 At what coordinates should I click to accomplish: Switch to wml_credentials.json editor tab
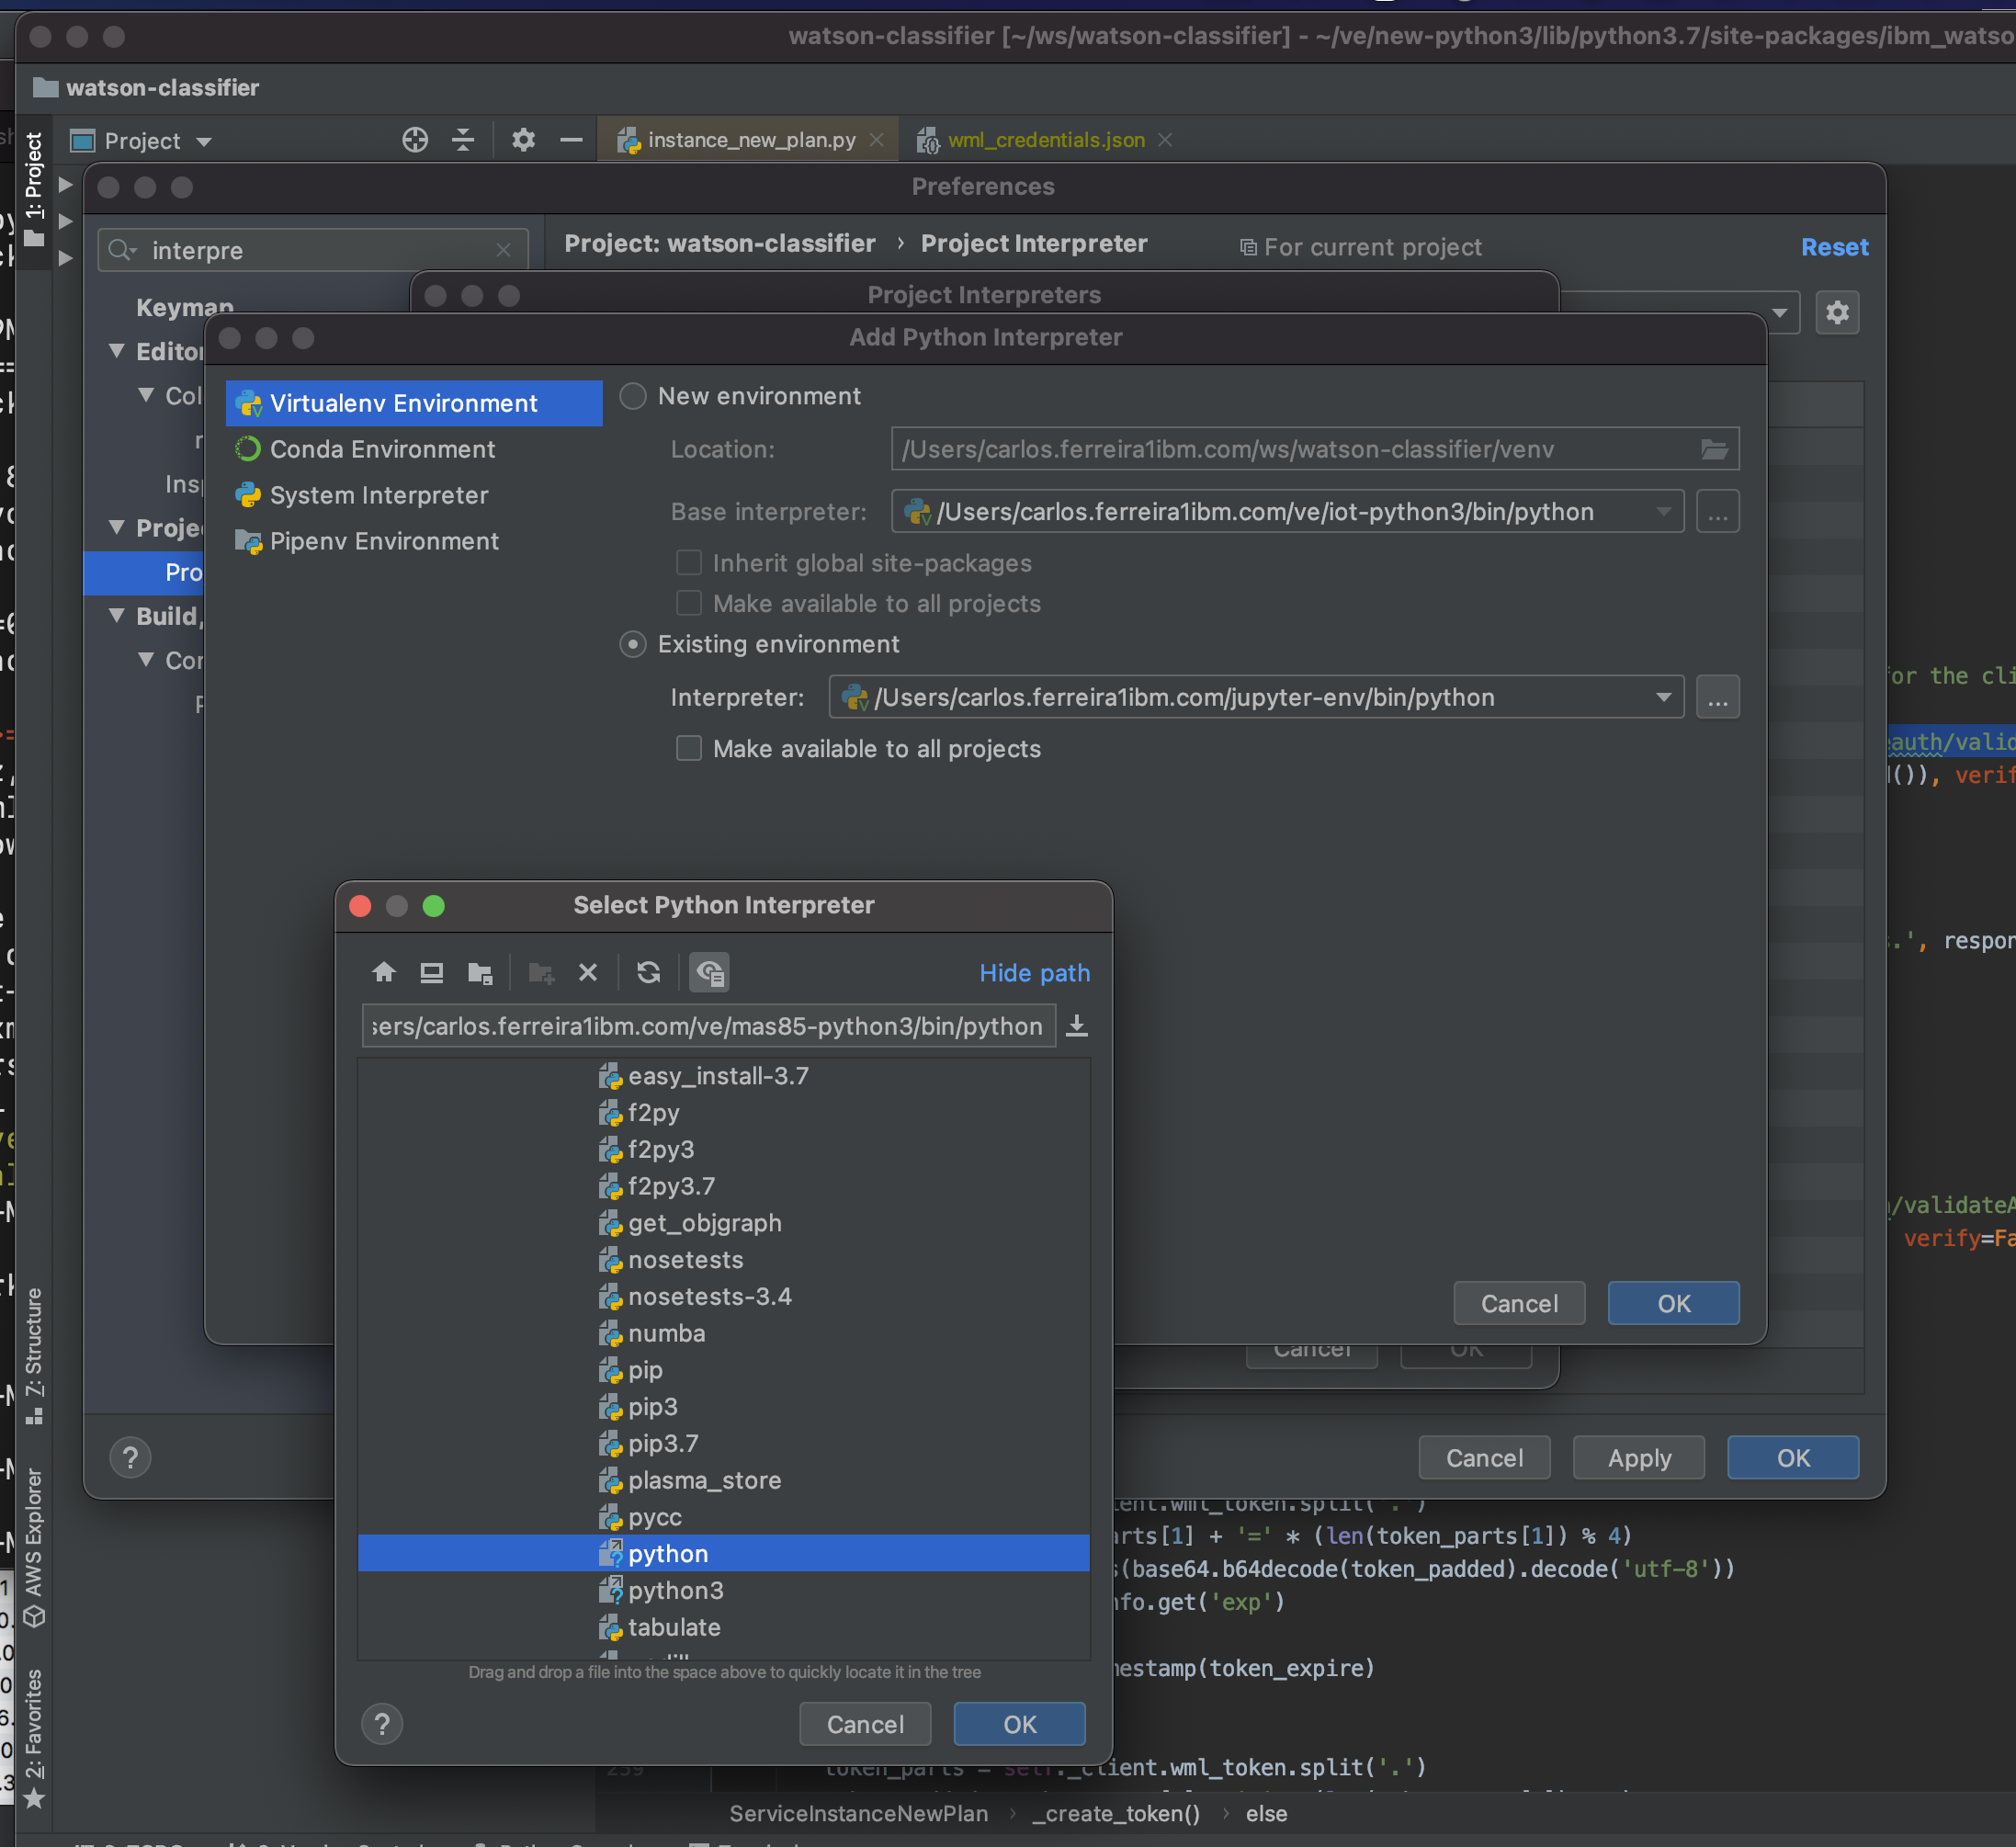[1046, 140]
